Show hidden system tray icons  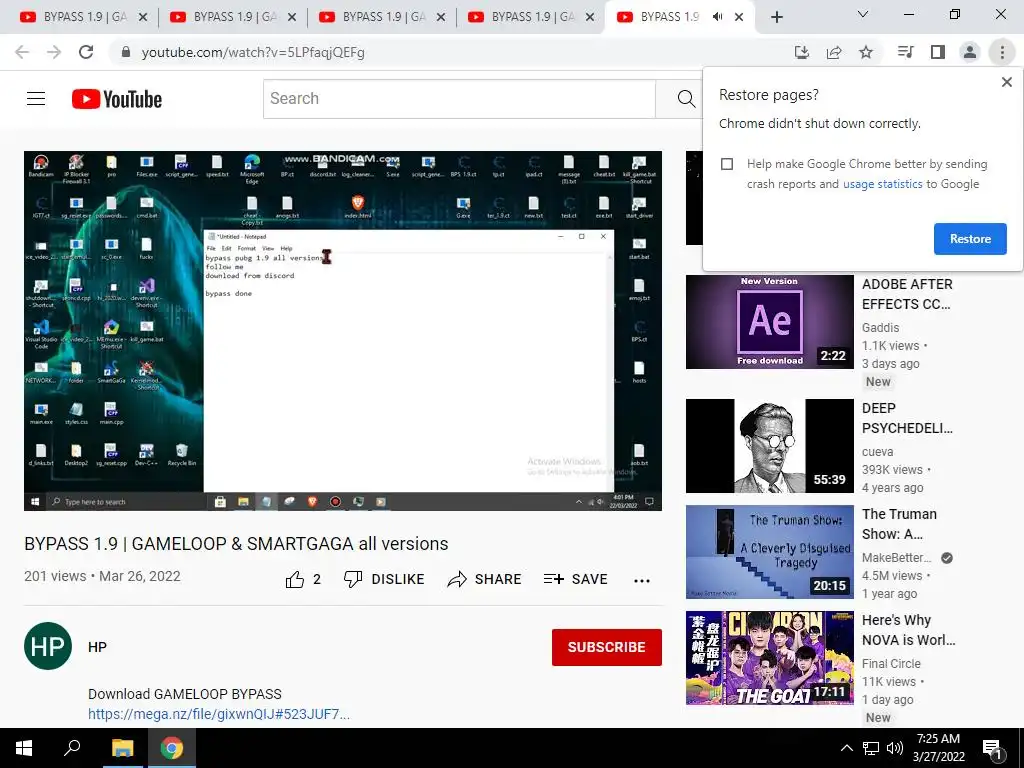[x=846, y=748]
